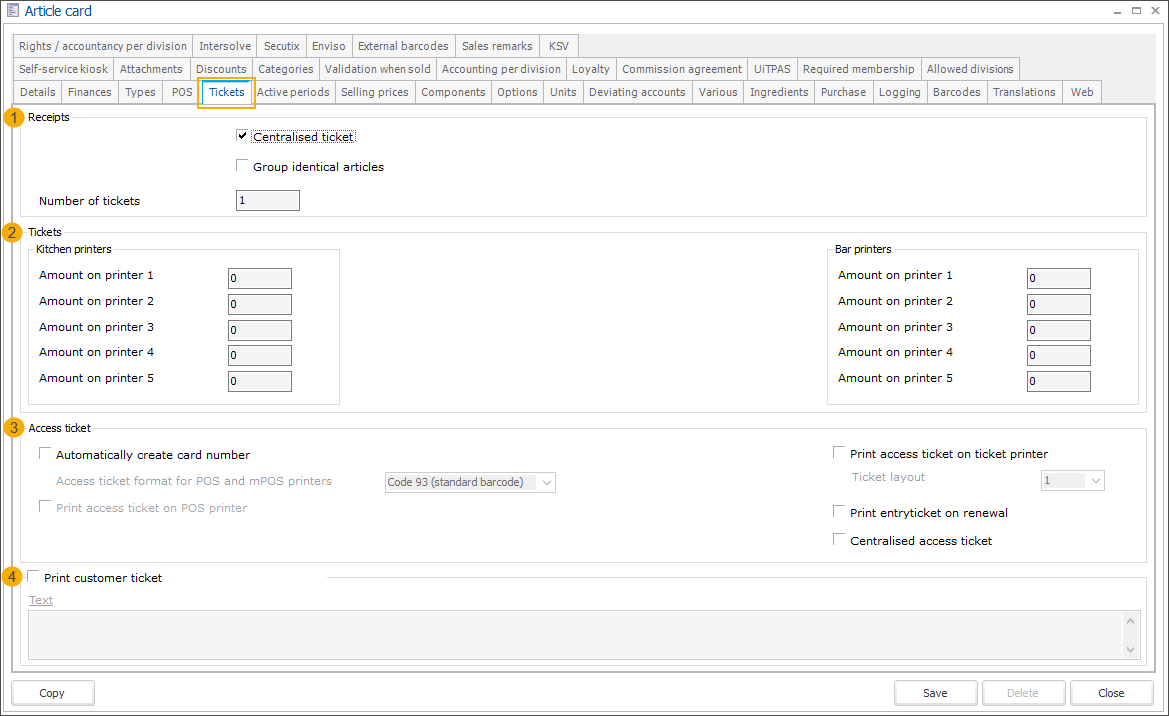Screen dimensions: 1169x716
Task: Click the Number of tickets field
Action: pos(267,201)
